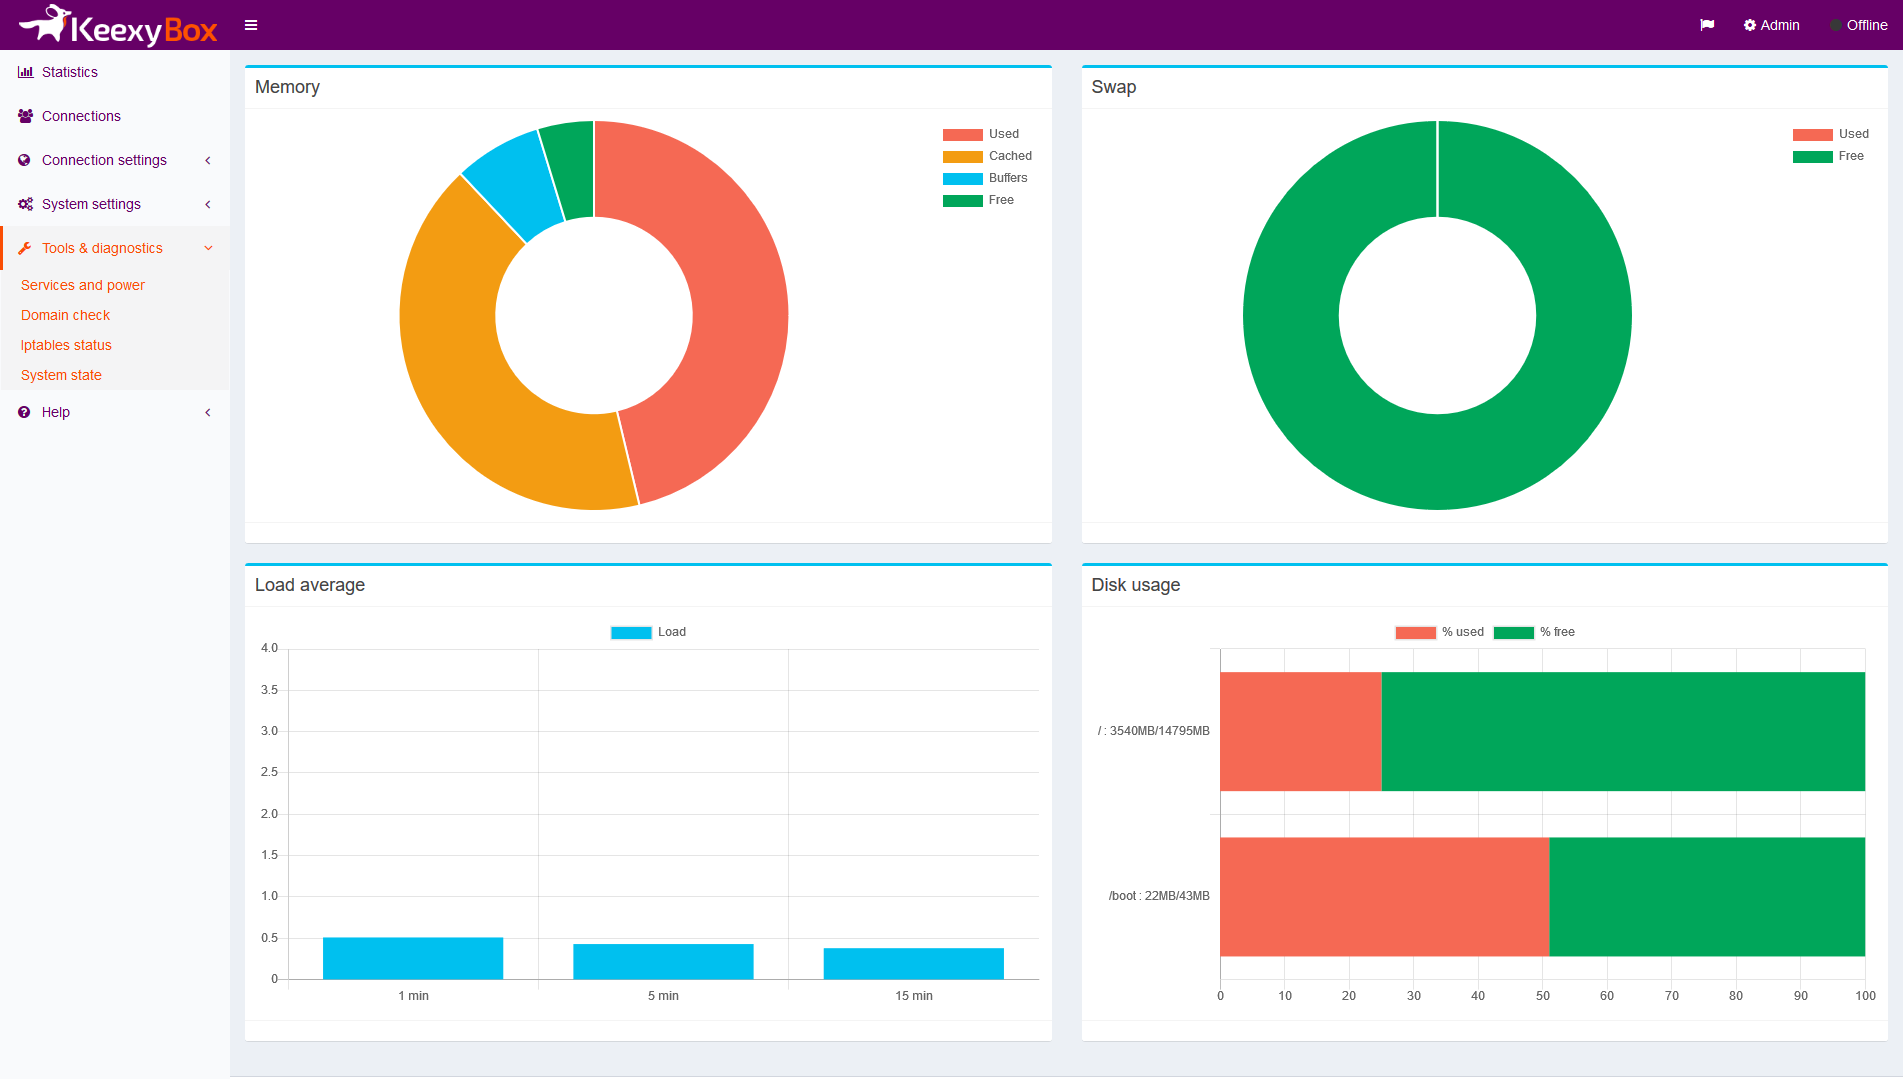Click the KeexyBox logo
This screenshot has height=1079, width=1903.
coord(118,25)
